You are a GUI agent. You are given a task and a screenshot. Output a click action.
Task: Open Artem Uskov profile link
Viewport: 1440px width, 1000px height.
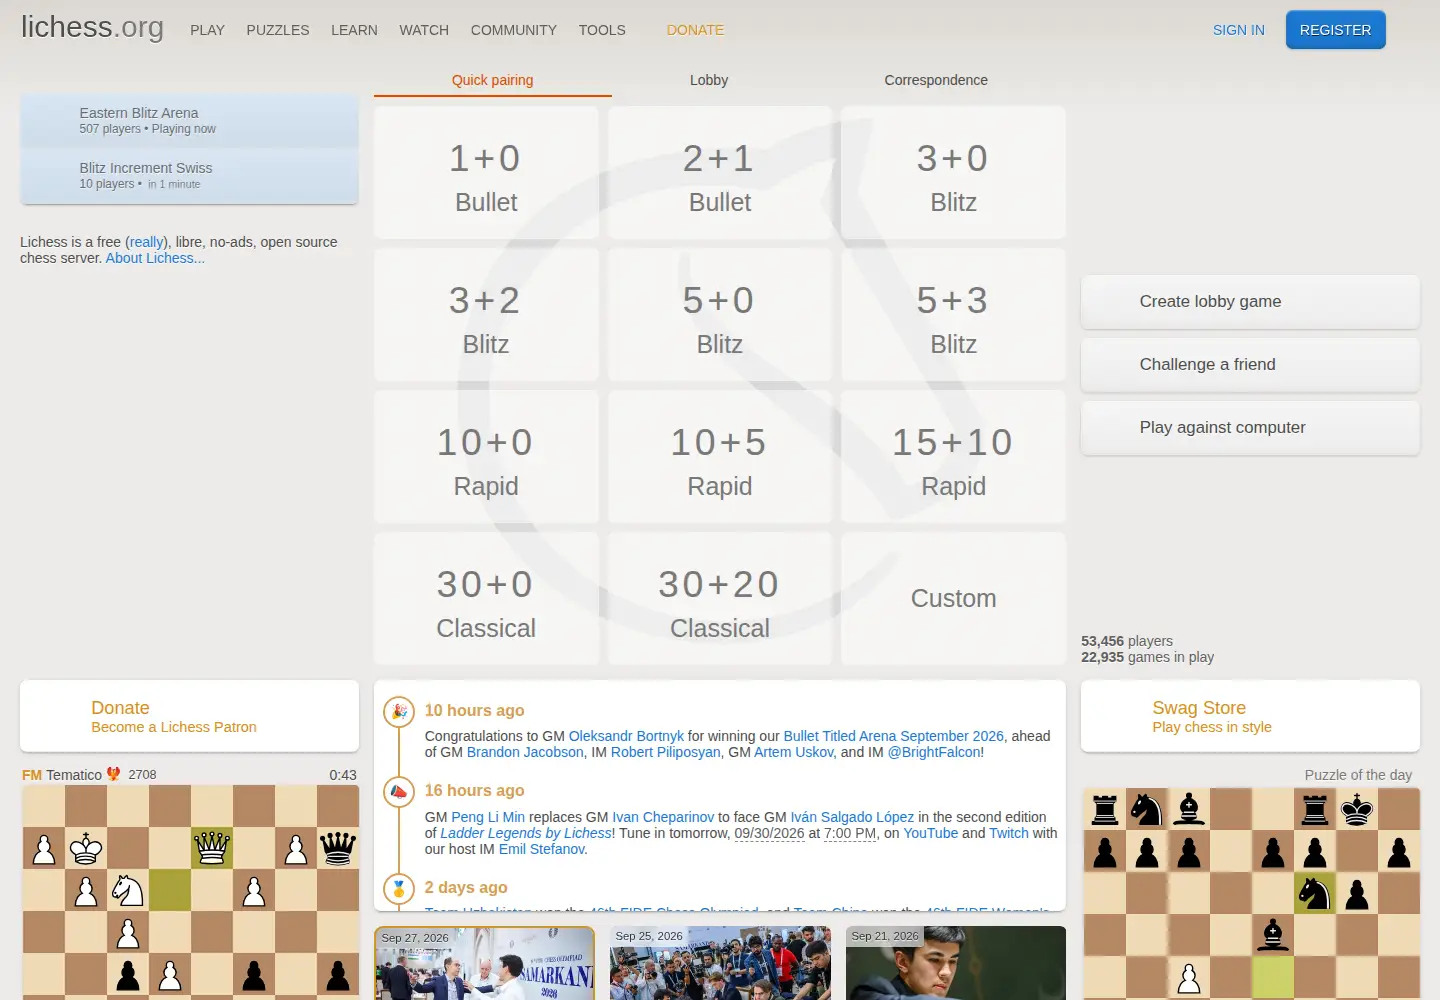click(x=793, y=752)
